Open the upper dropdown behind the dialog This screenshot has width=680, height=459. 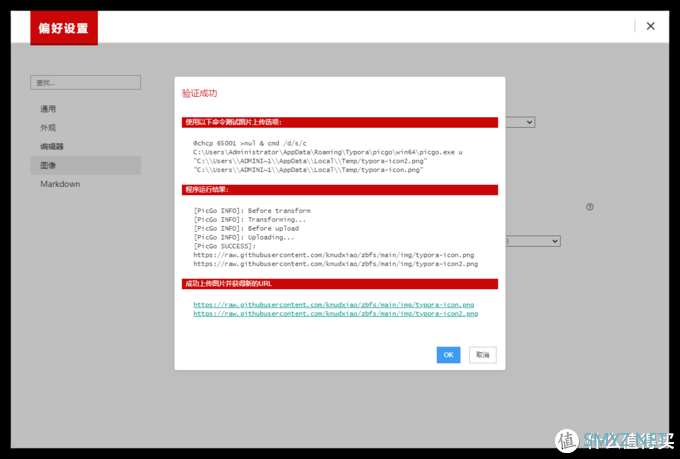[520, 122]
